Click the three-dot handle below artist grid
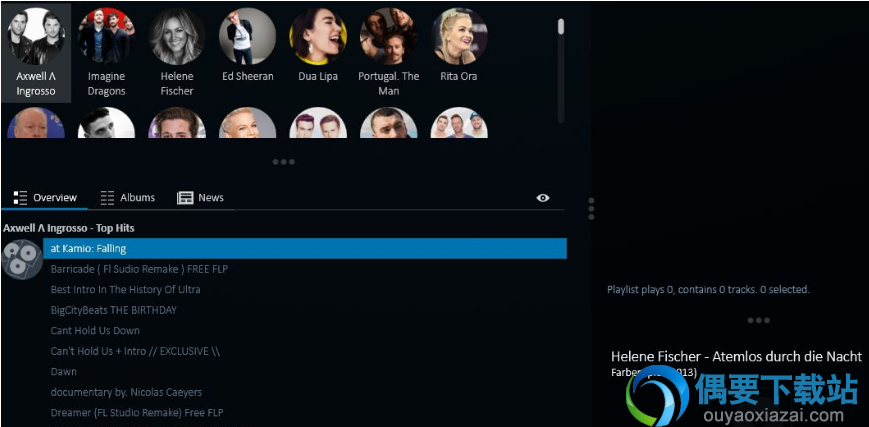This screenshot has height=427, width=869. pyautogui.click(x=284, y=162)
